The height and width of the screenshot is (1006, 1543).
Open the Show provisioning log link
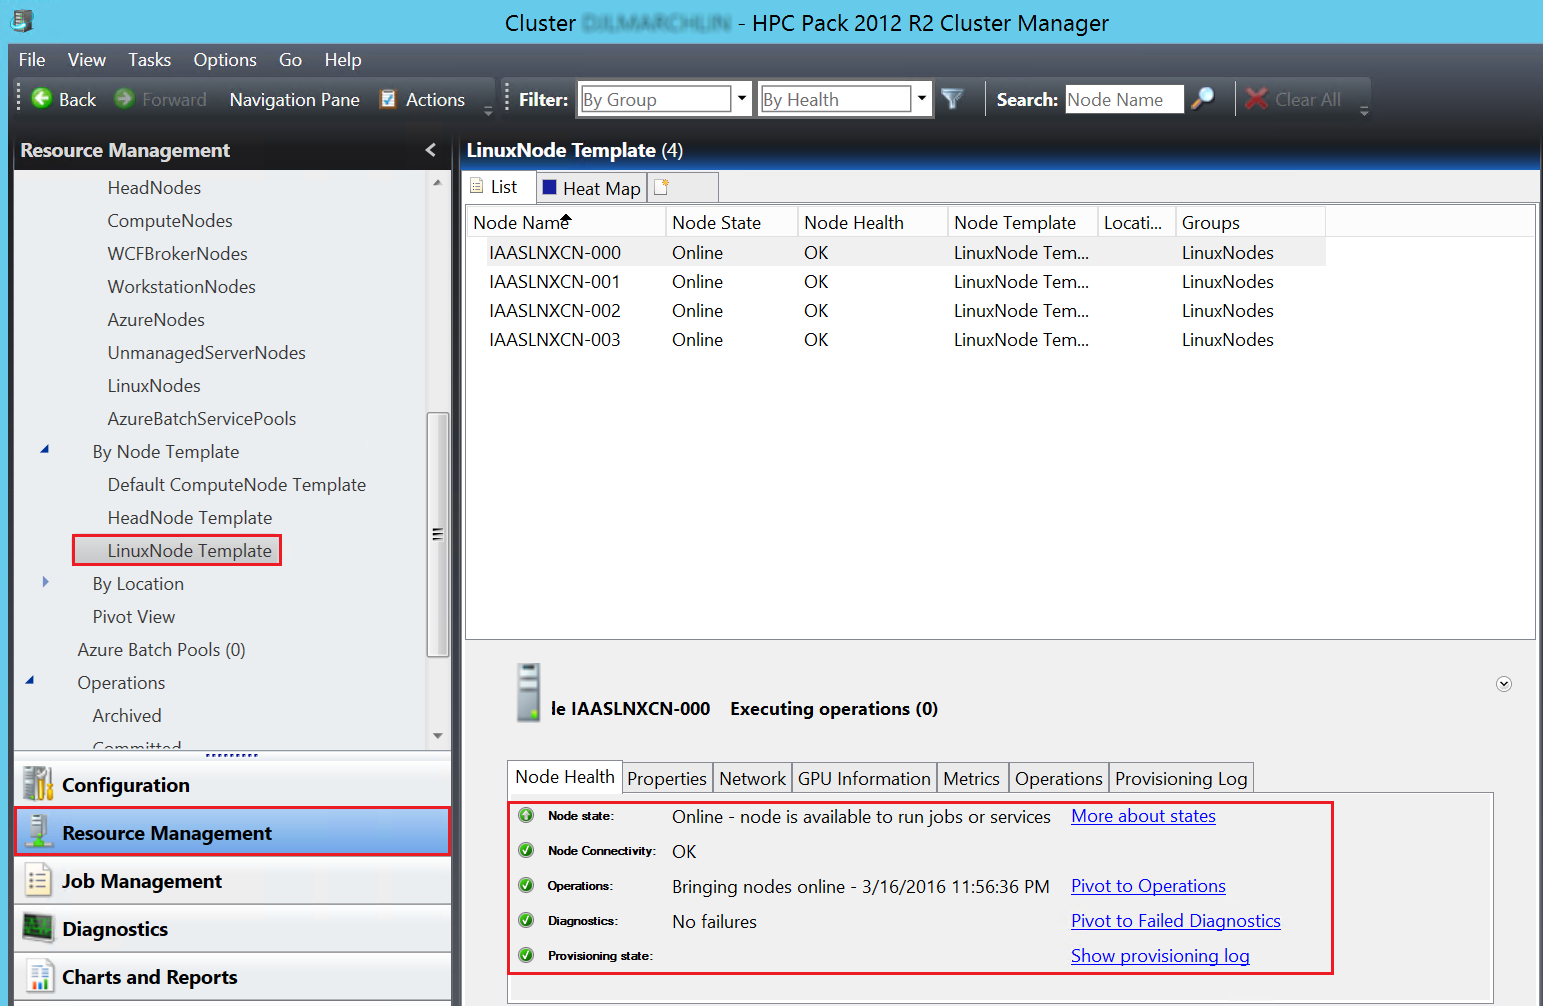pyautogui.click(x=1160, y=956)
